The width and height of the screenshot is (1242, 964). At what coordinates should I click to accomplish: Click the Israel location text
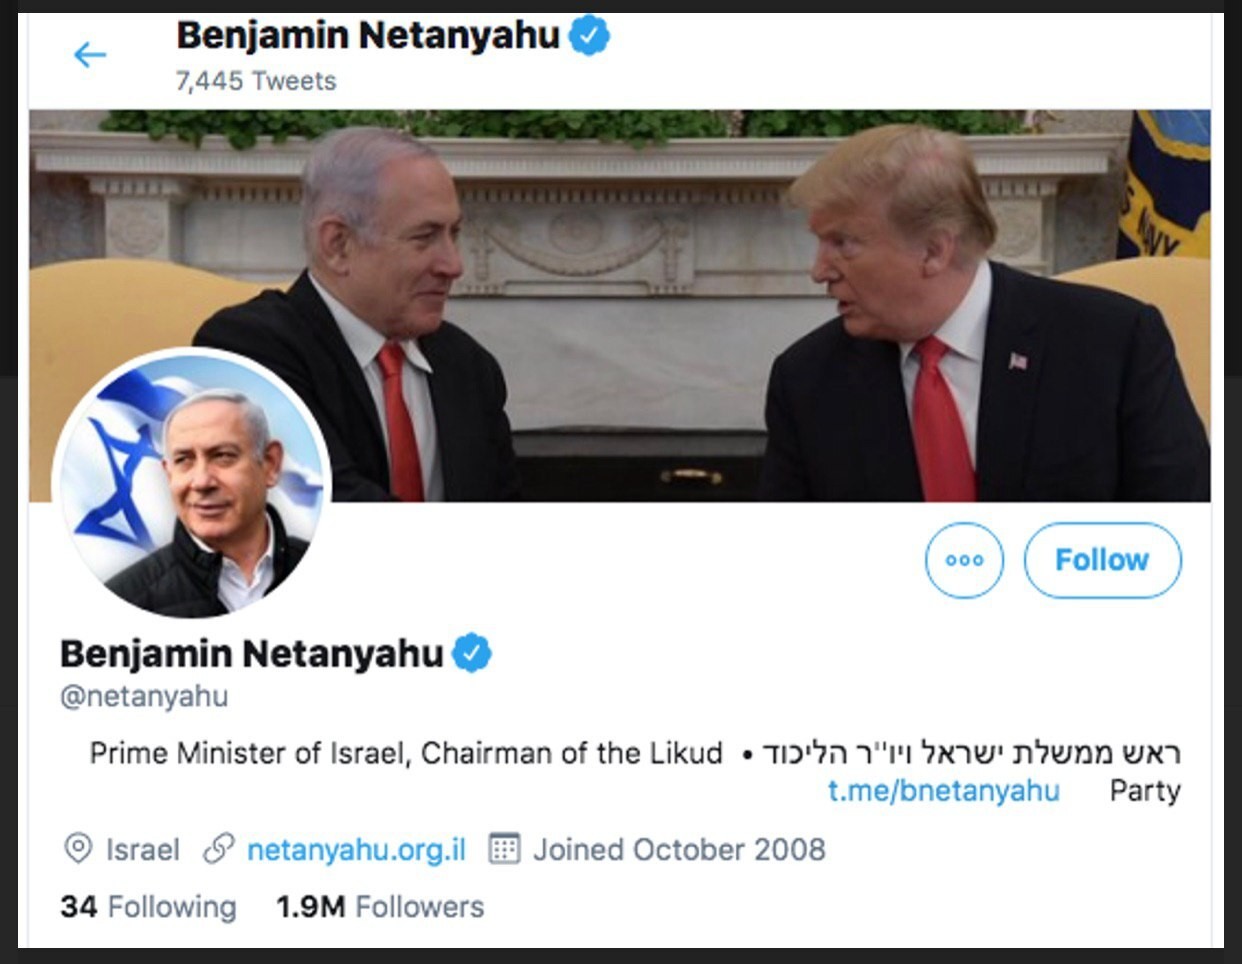[143, 850]
